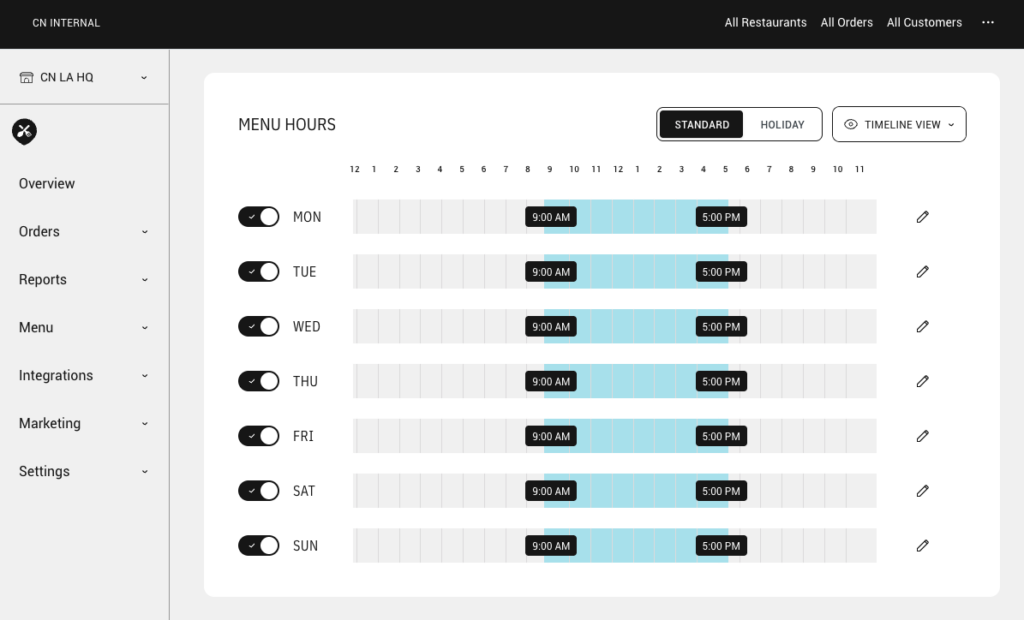Open Overview in the sidebar
The image size is (1024, 620).
(47, 184)
